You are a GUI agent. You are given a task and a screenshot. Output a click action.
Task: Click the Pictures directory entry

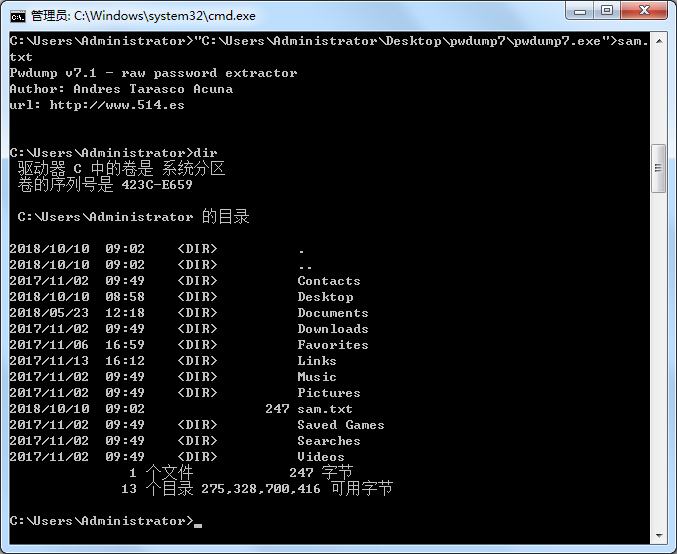tap(329, 393)
